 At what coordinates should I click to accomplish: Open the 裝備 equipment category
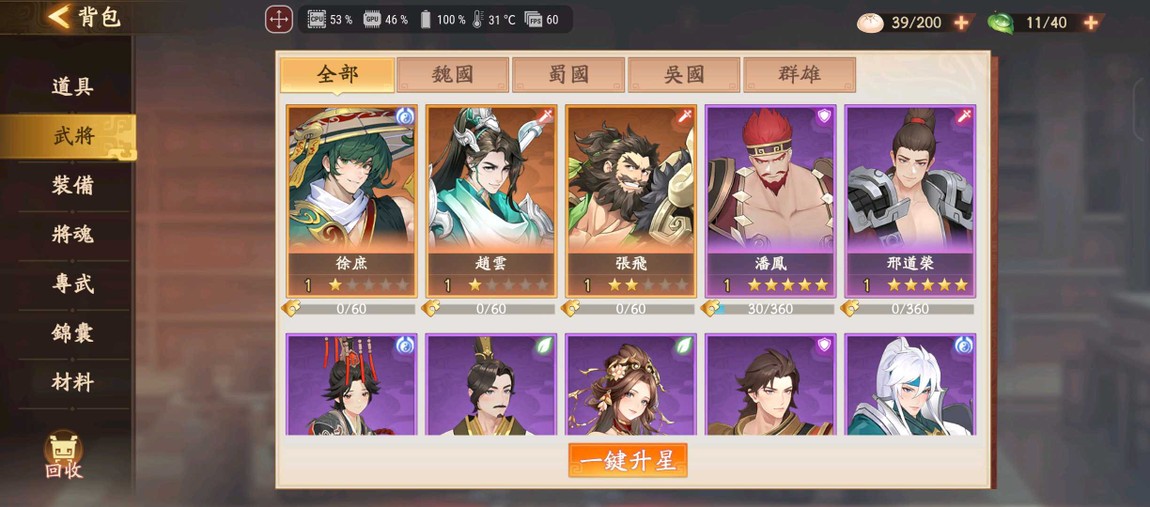[x=73, y=185]
